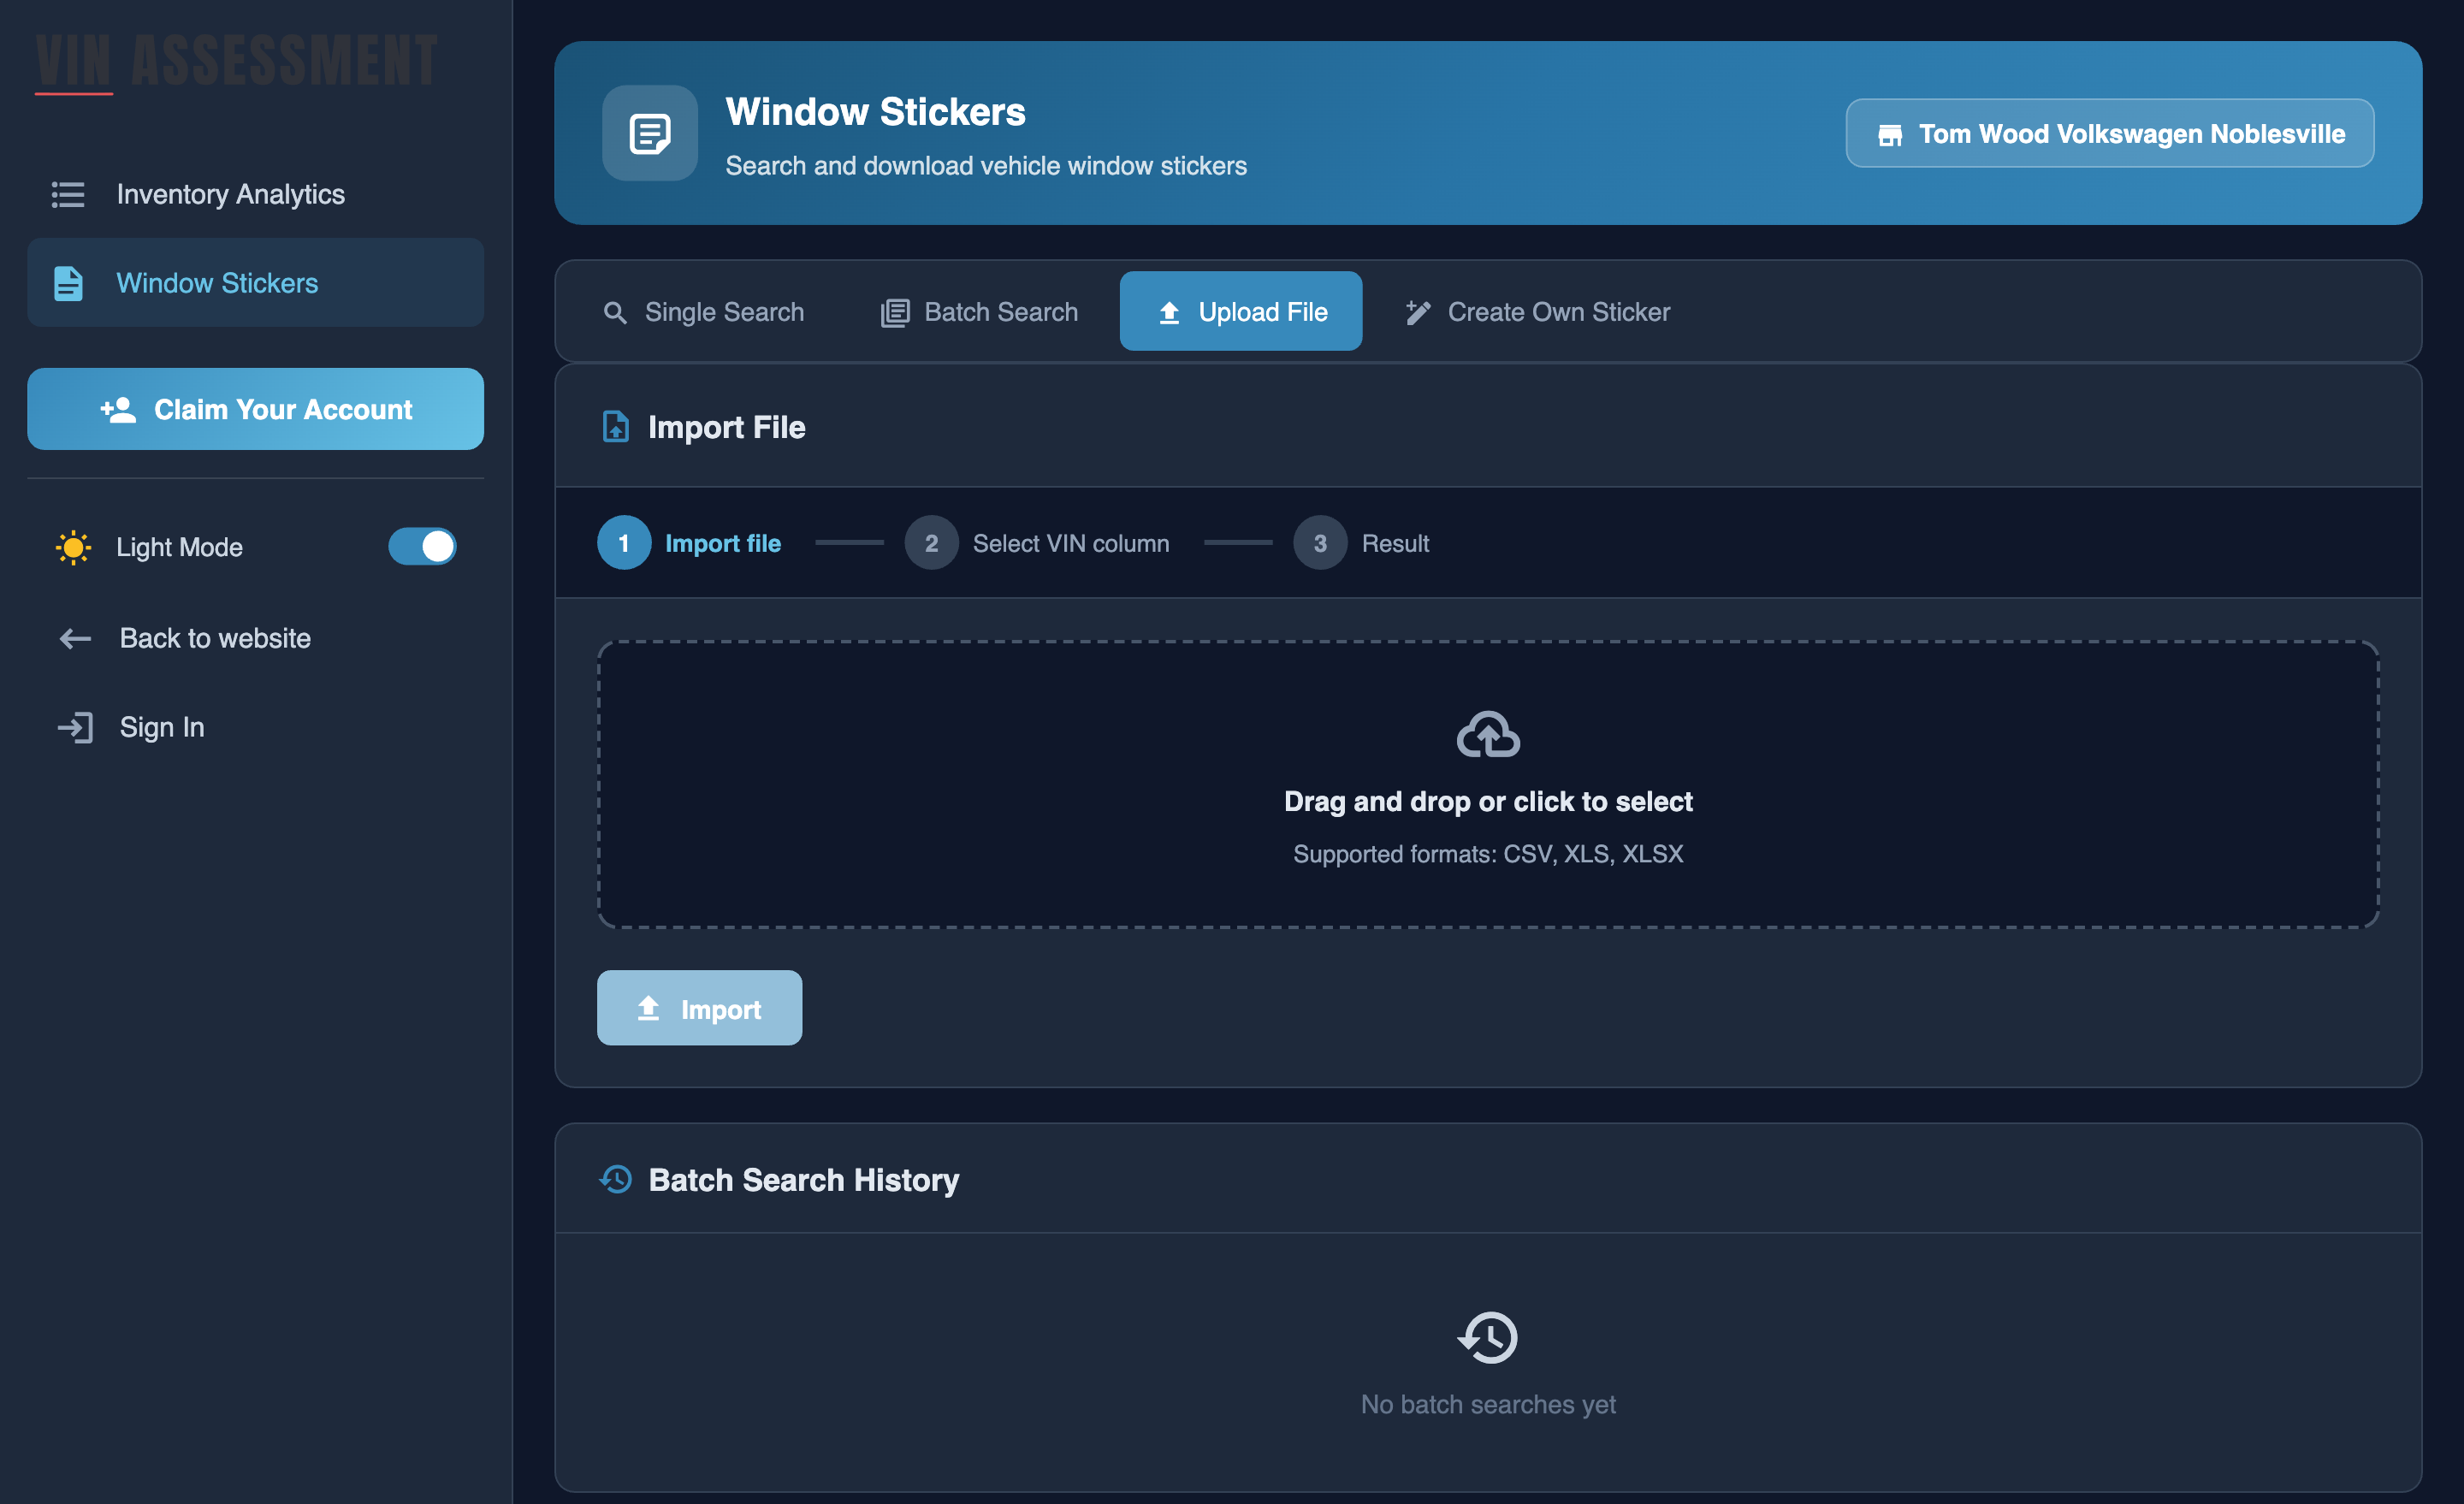This screenshot has width=2464, height=1504.
Task: Click 'Drag and drop or click to select' text
Action: pyautogui.click(x=1488, y=802)
